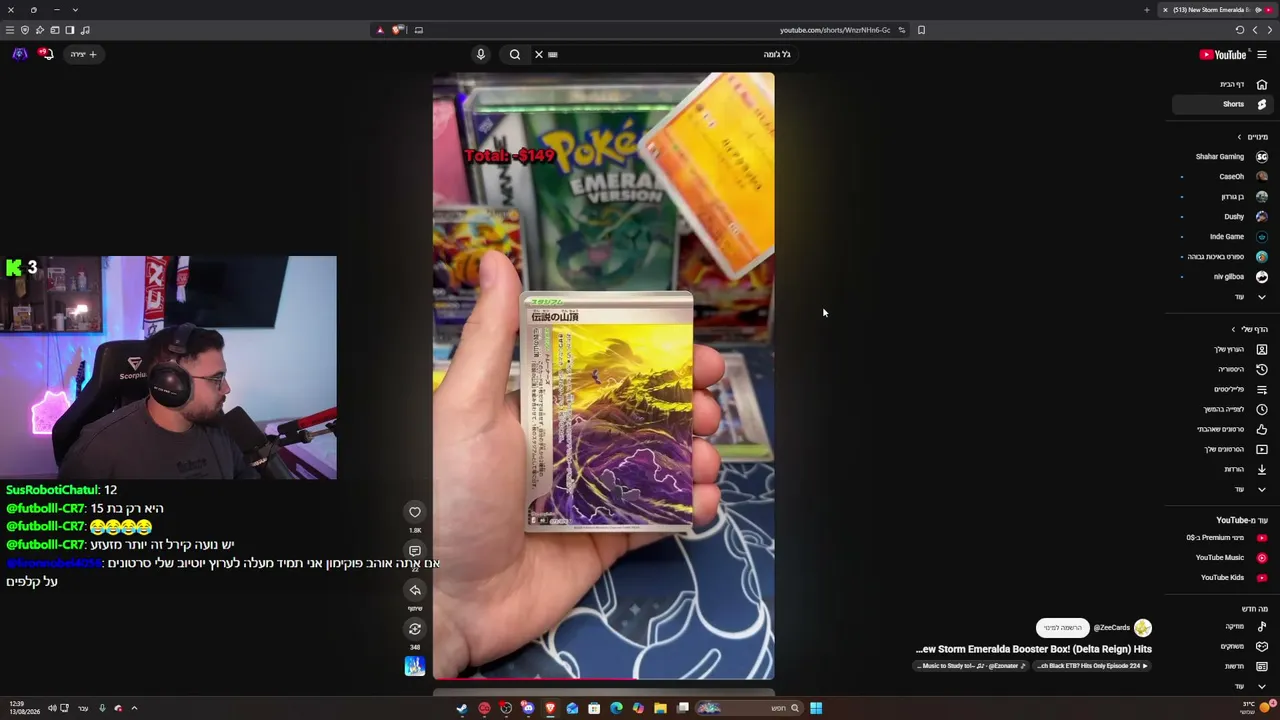Toggle the YouTube guide hamburger menu

[1262, 54]
